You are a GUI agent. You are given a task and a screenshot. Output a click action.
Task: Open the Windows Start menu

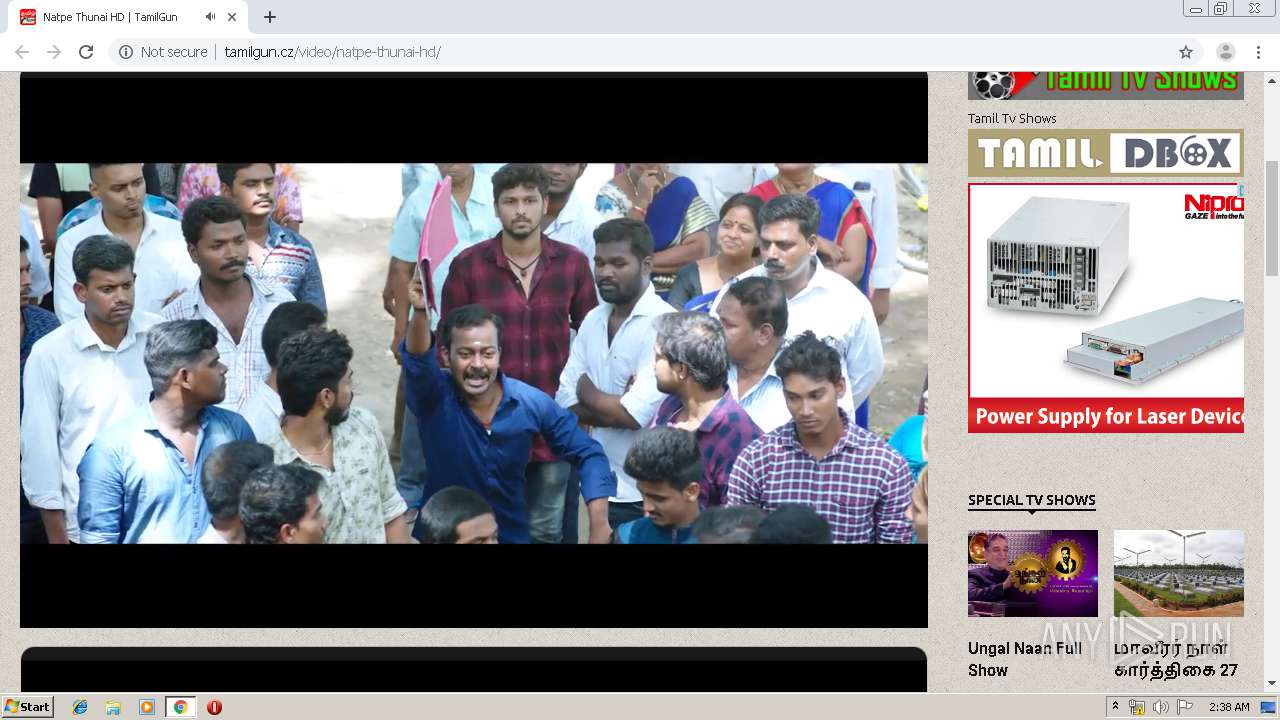(x=27, y=707)
